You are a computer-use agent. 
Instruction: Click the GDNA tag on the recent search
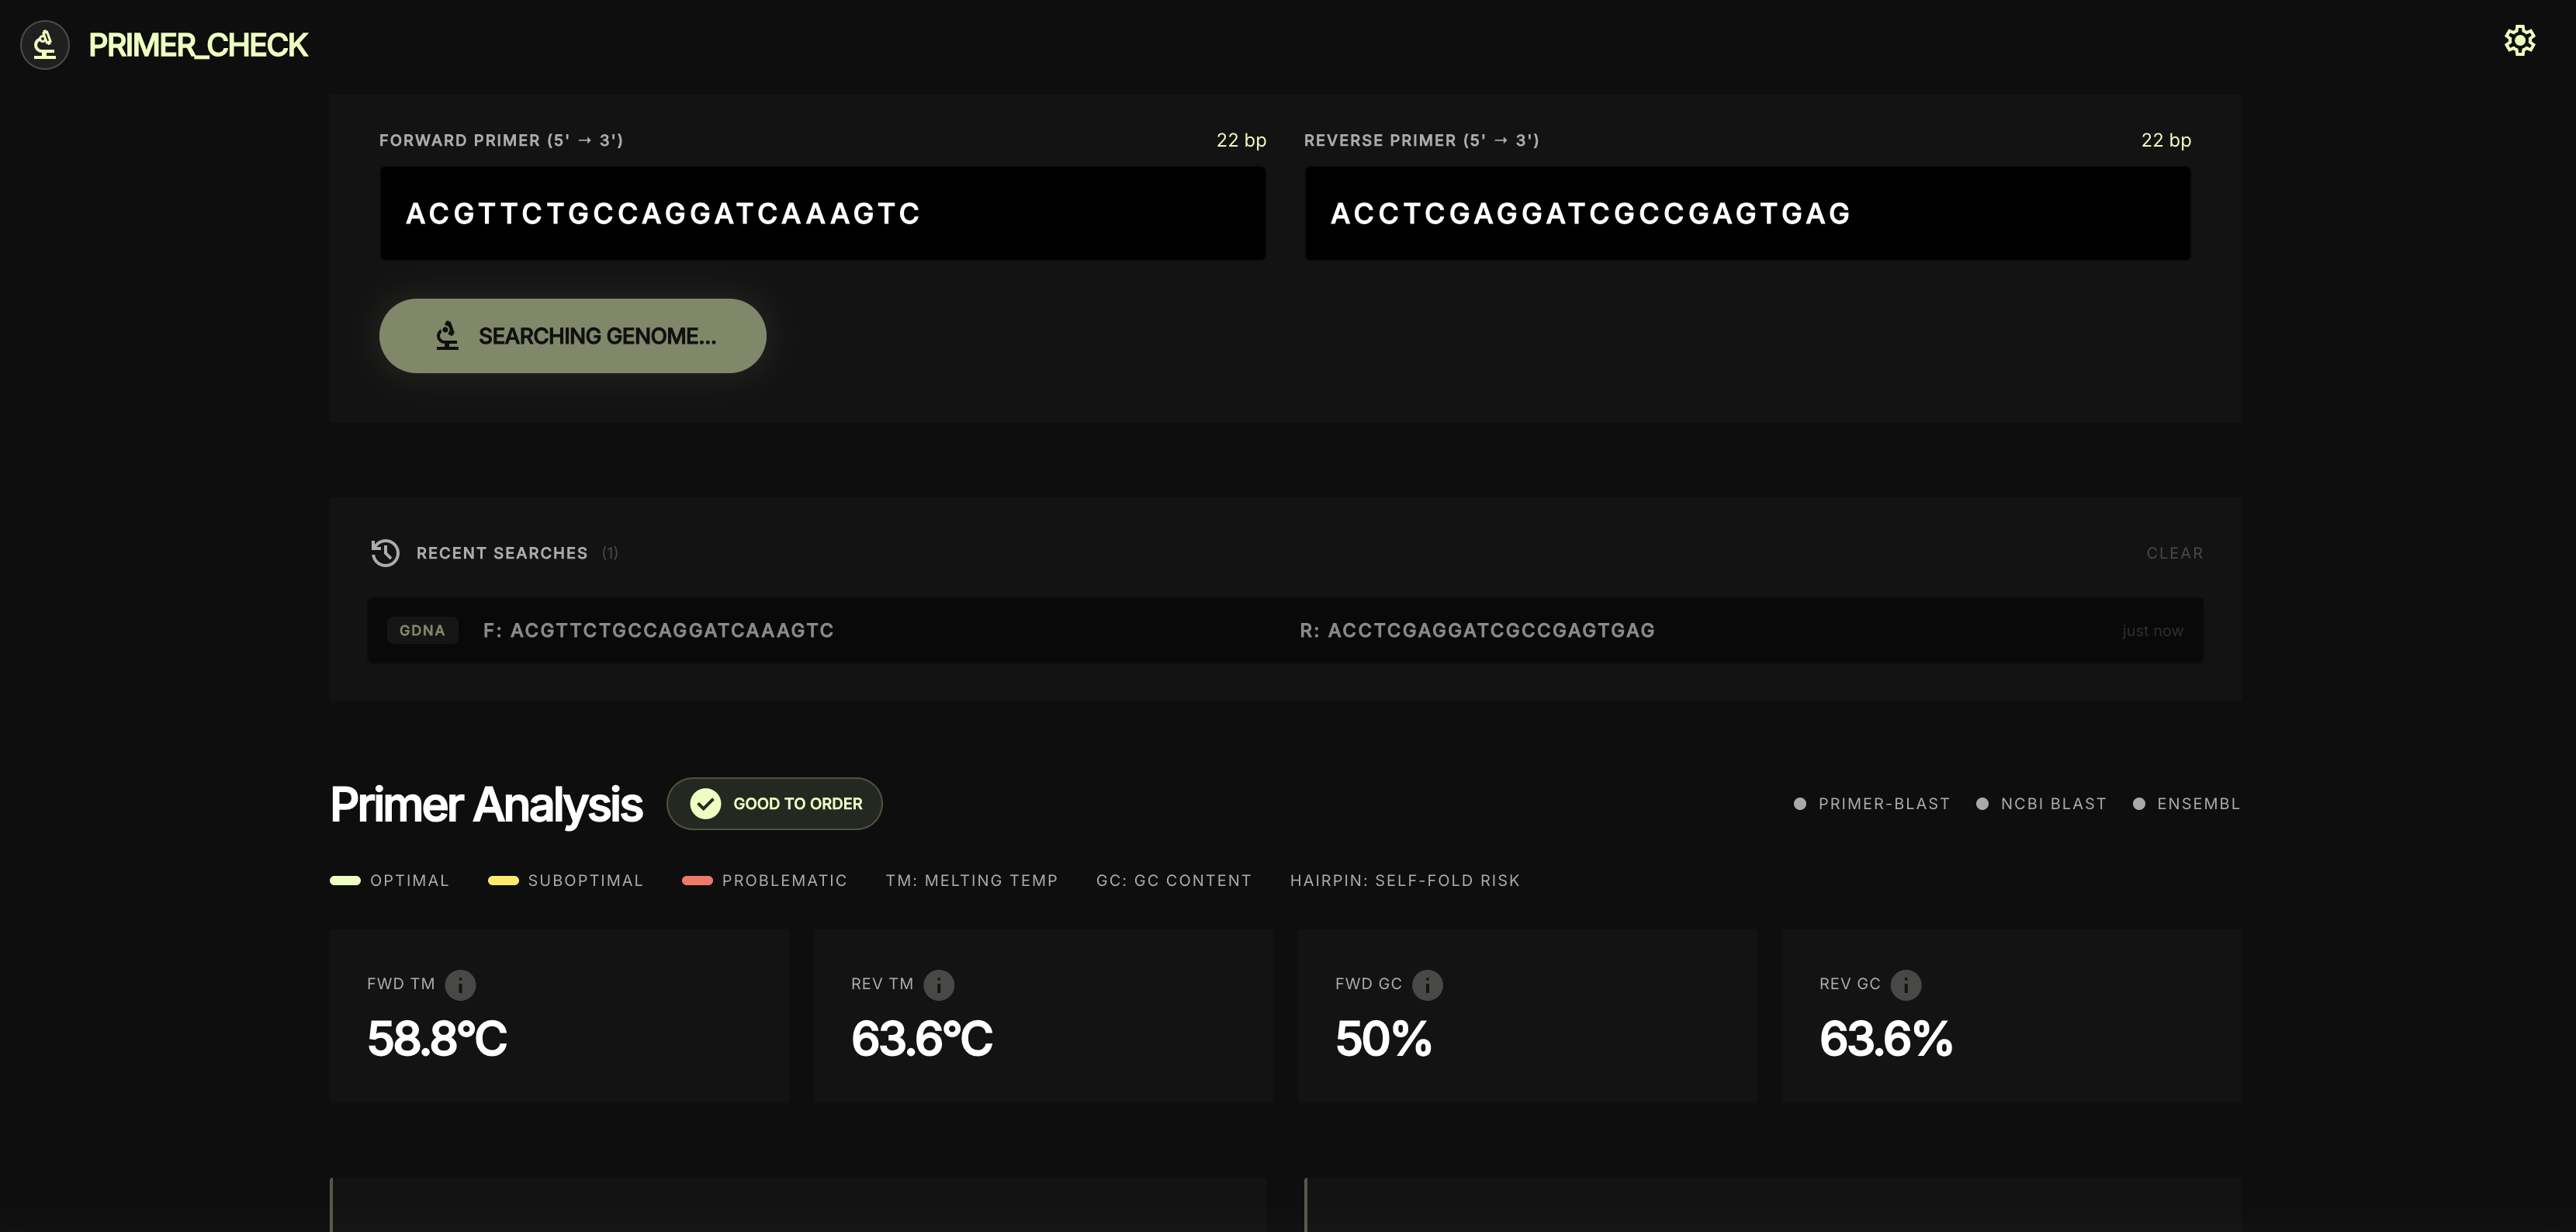pos(422,631)
